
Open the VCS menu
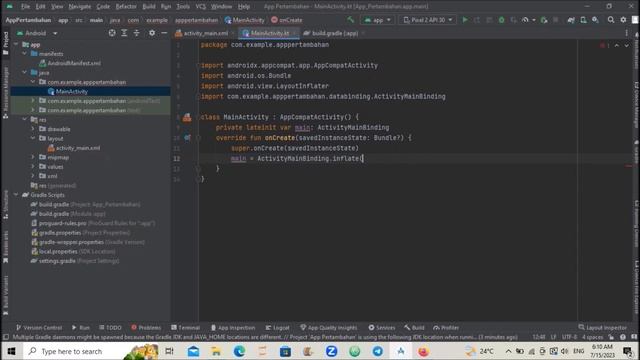(200, 7)
